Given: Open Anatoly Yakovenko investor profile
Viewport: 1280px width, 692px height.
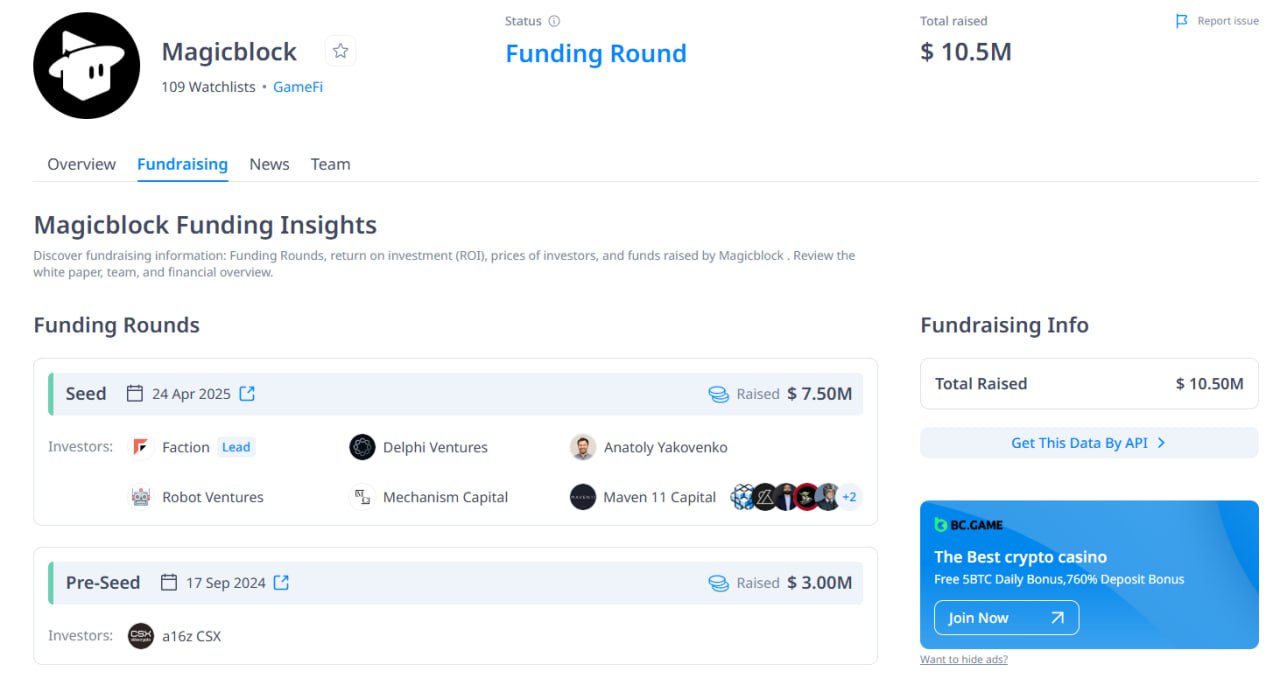Looking at the screenshot, I should [665, 447].
